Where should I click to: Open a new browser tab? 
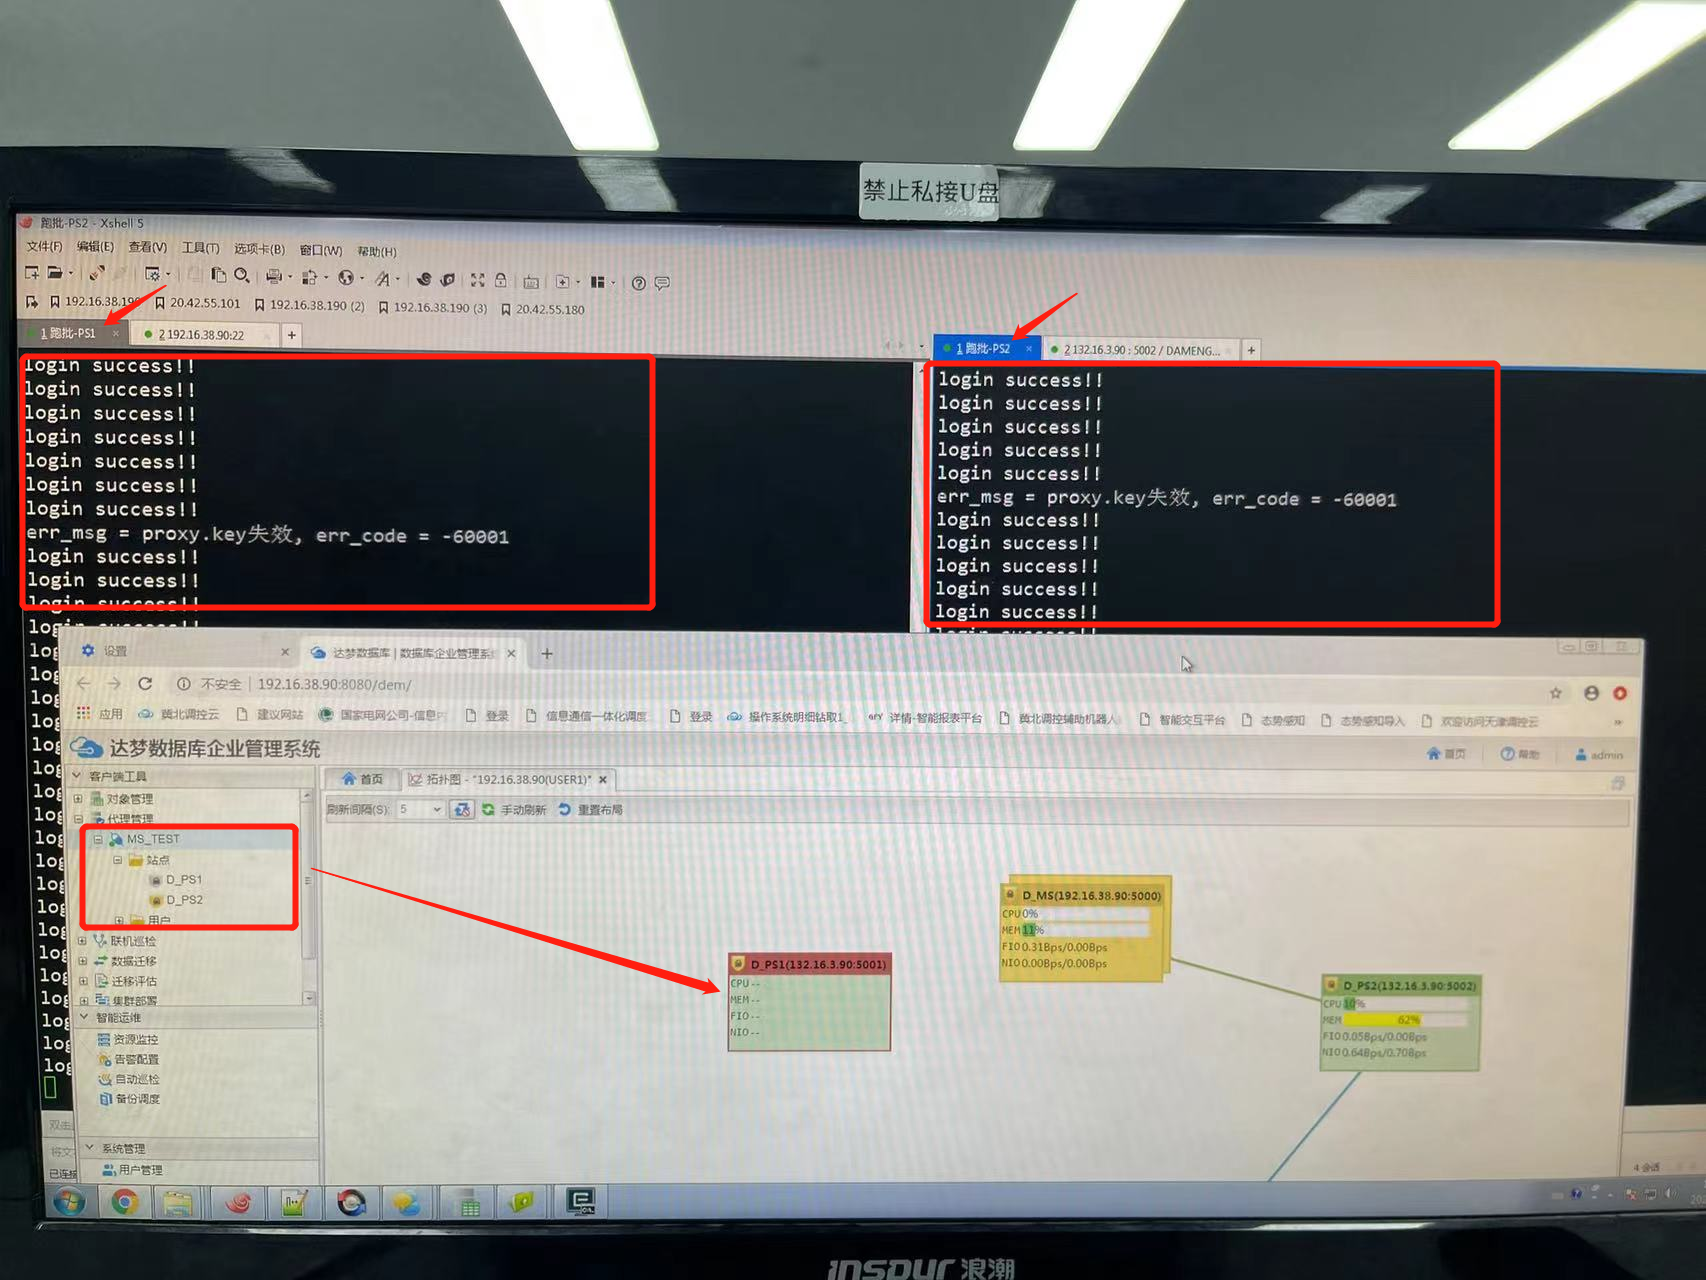tap(547, 654)
